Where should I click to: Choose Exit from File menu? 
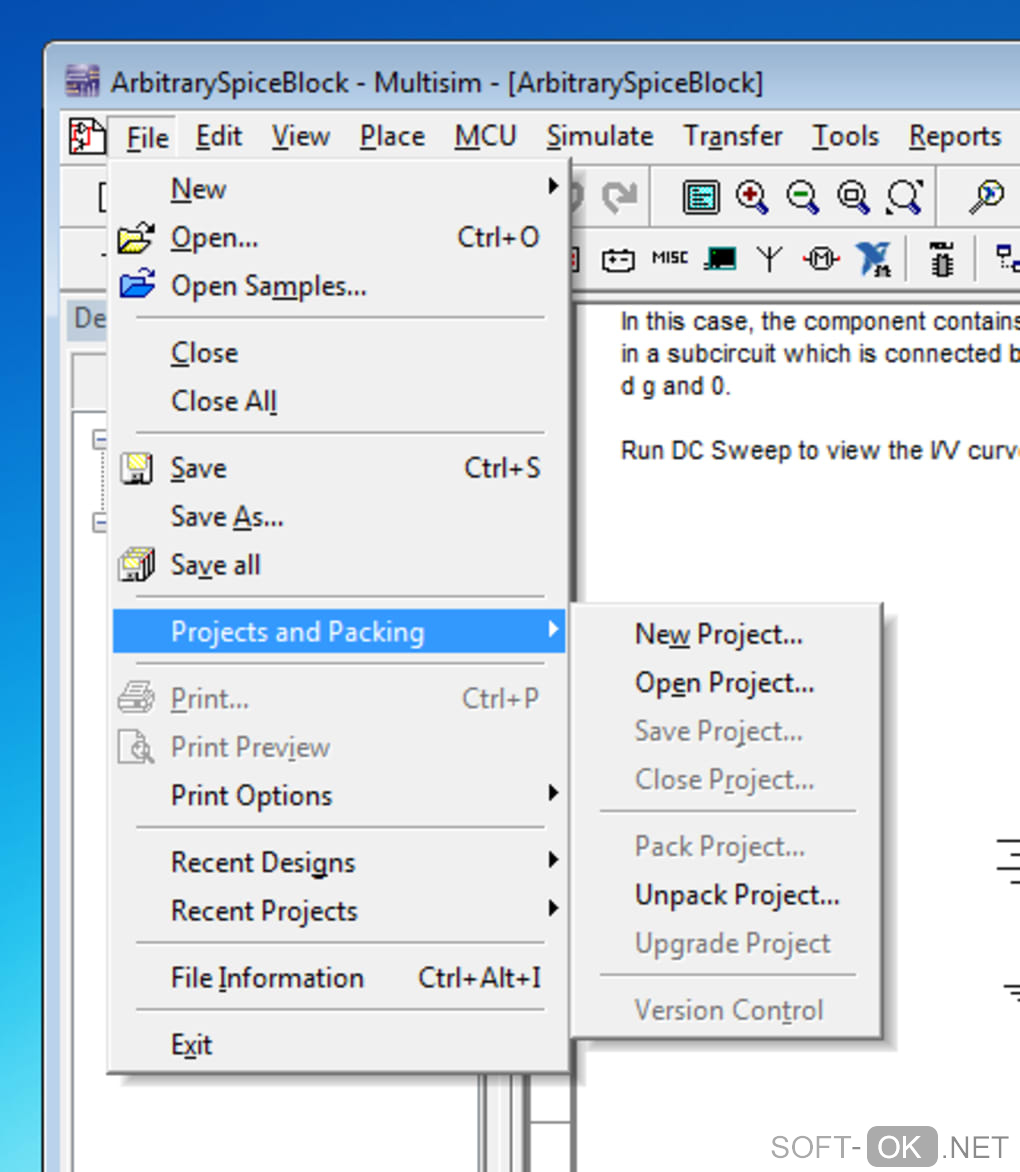[x=339, y=1044]
